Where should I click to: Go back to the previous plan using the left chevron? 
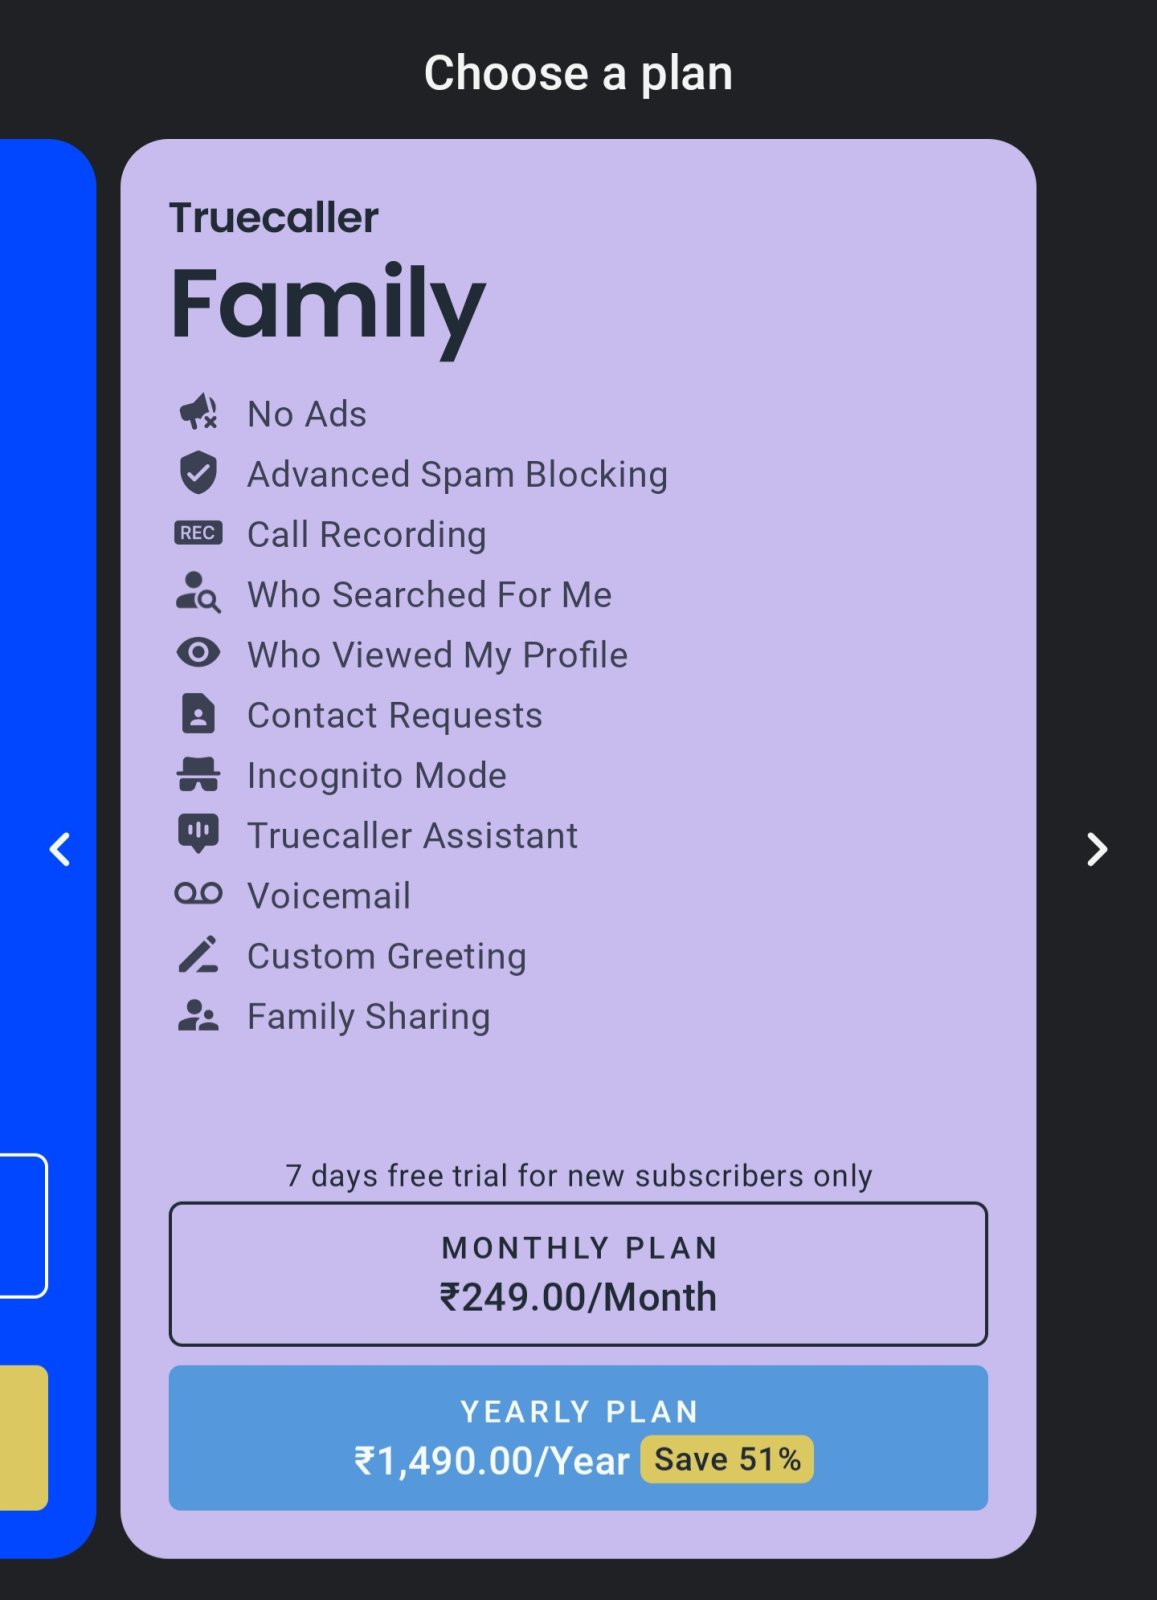click(x=60, y=849)
